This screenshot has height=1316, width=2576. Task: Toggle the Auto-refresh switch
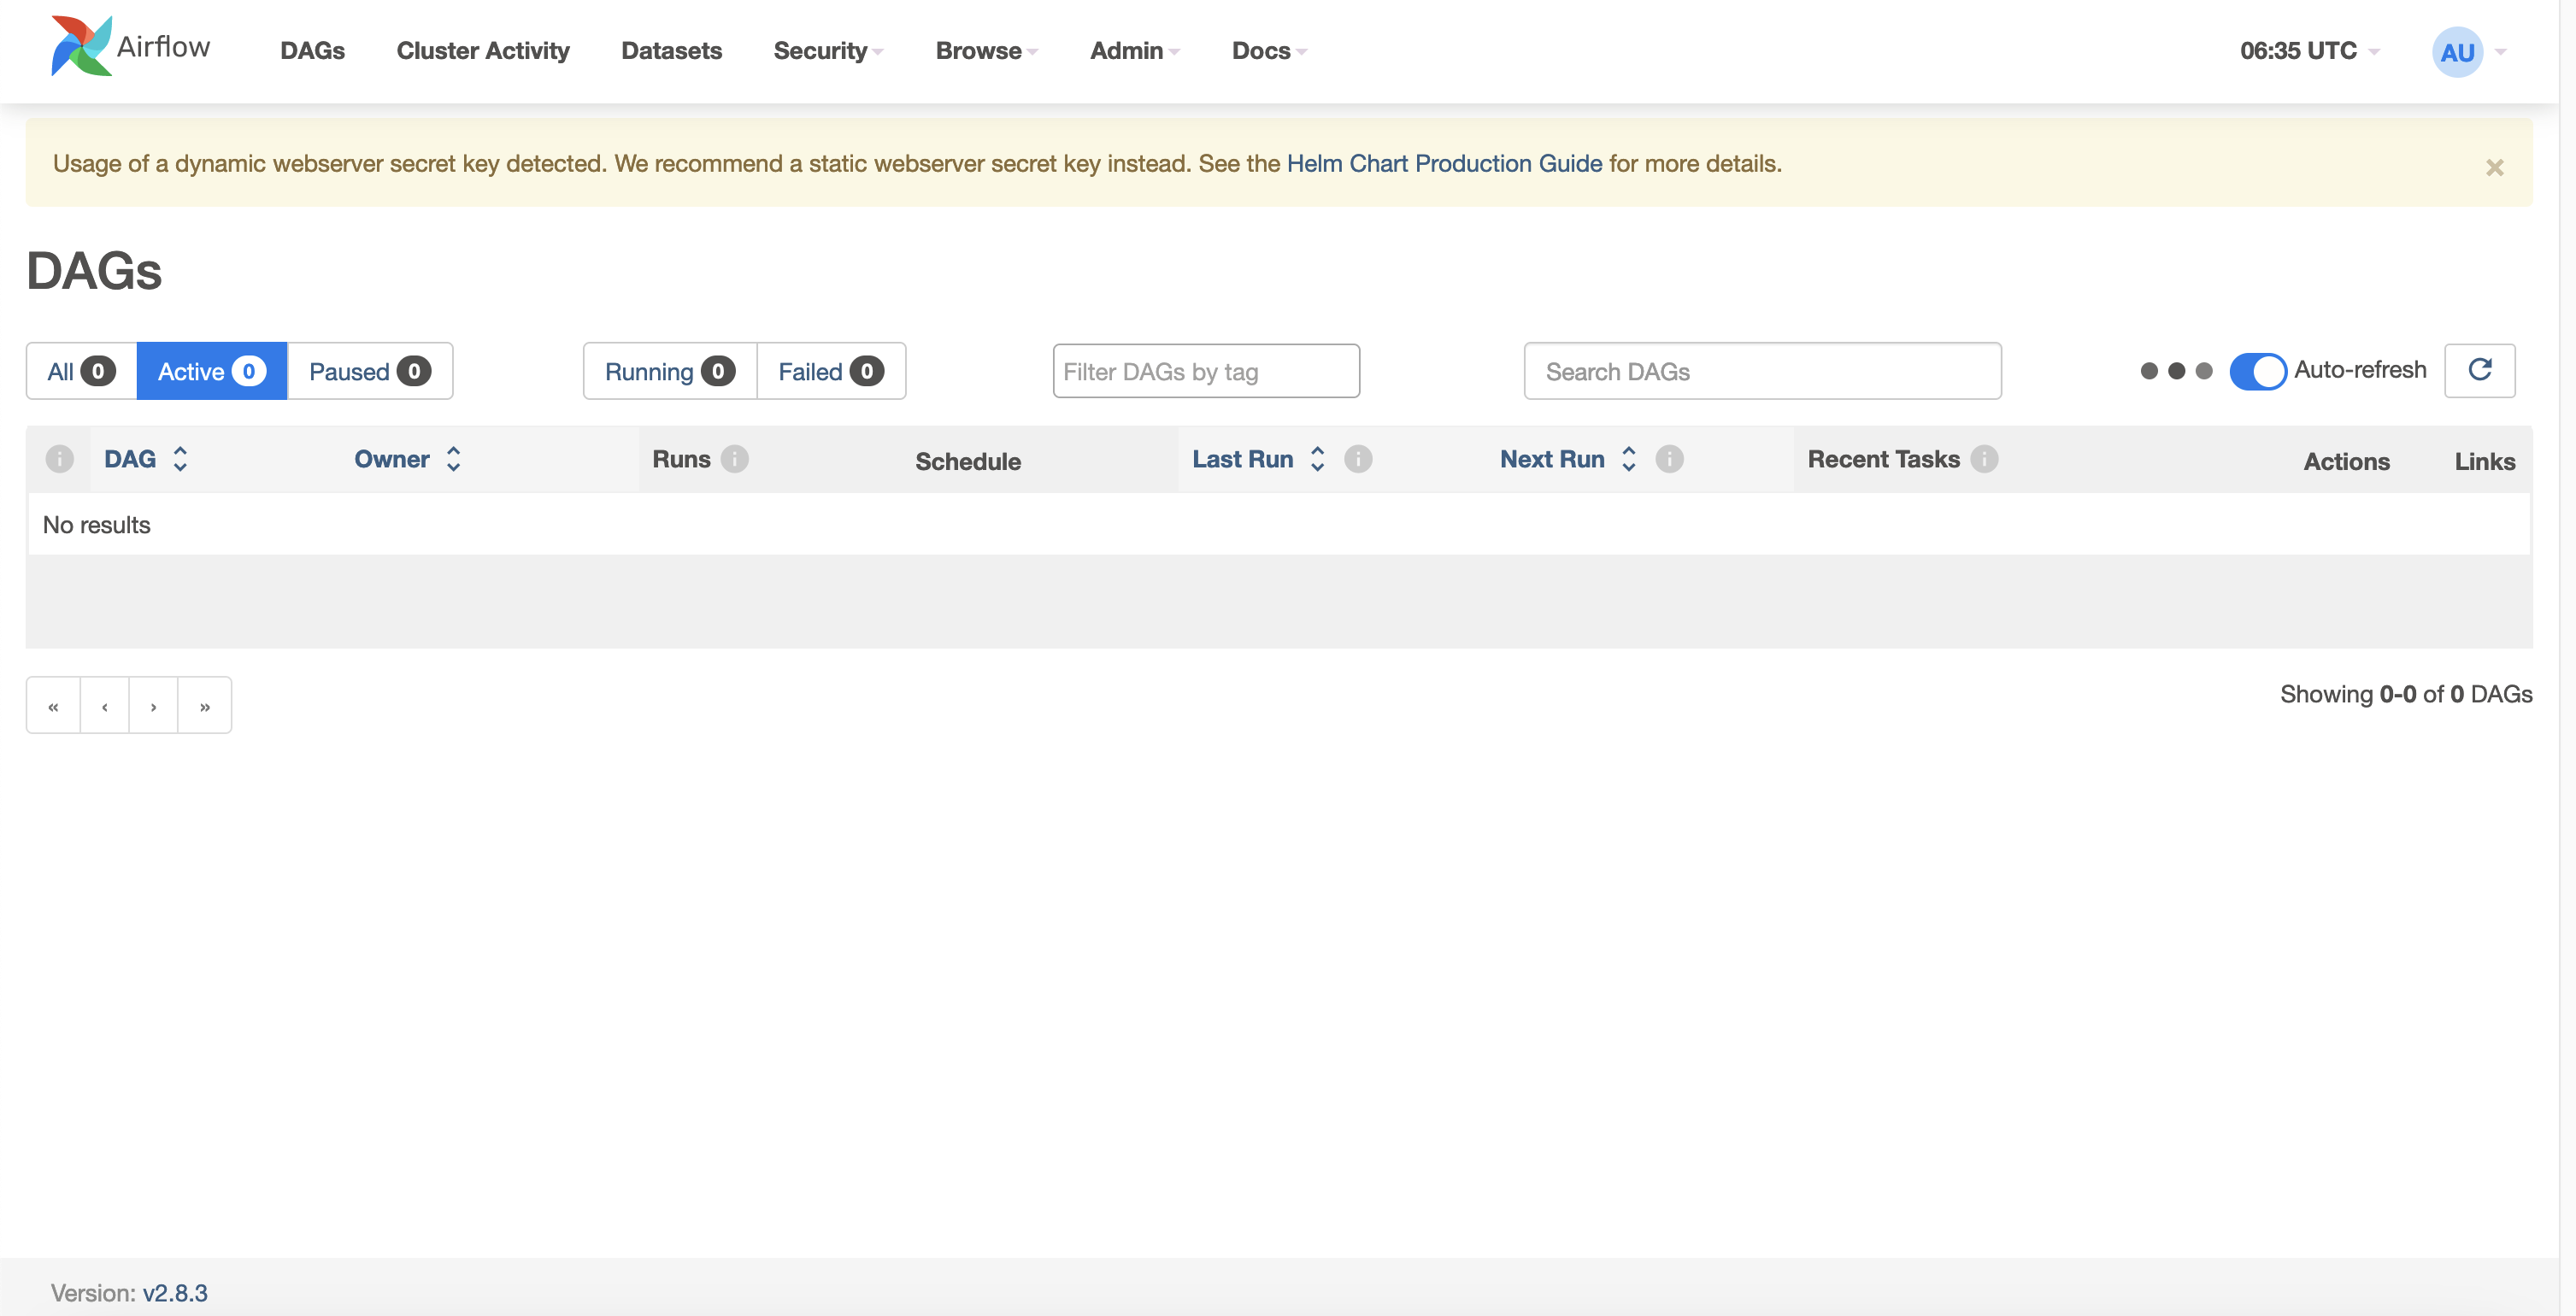pyautogui.click(x=2257, y=371)
